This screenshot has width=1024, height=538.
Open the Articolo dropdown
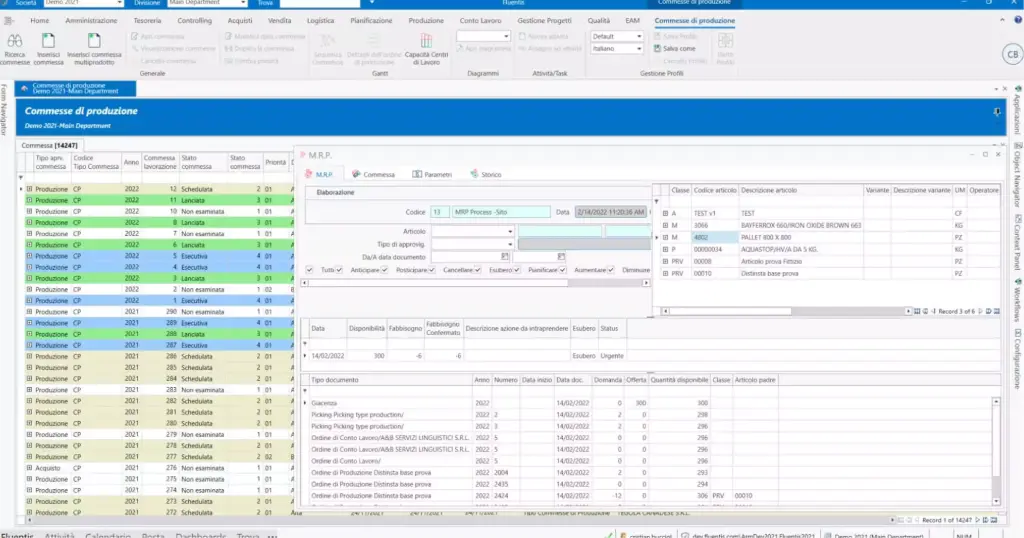click(x=509, y=232)
